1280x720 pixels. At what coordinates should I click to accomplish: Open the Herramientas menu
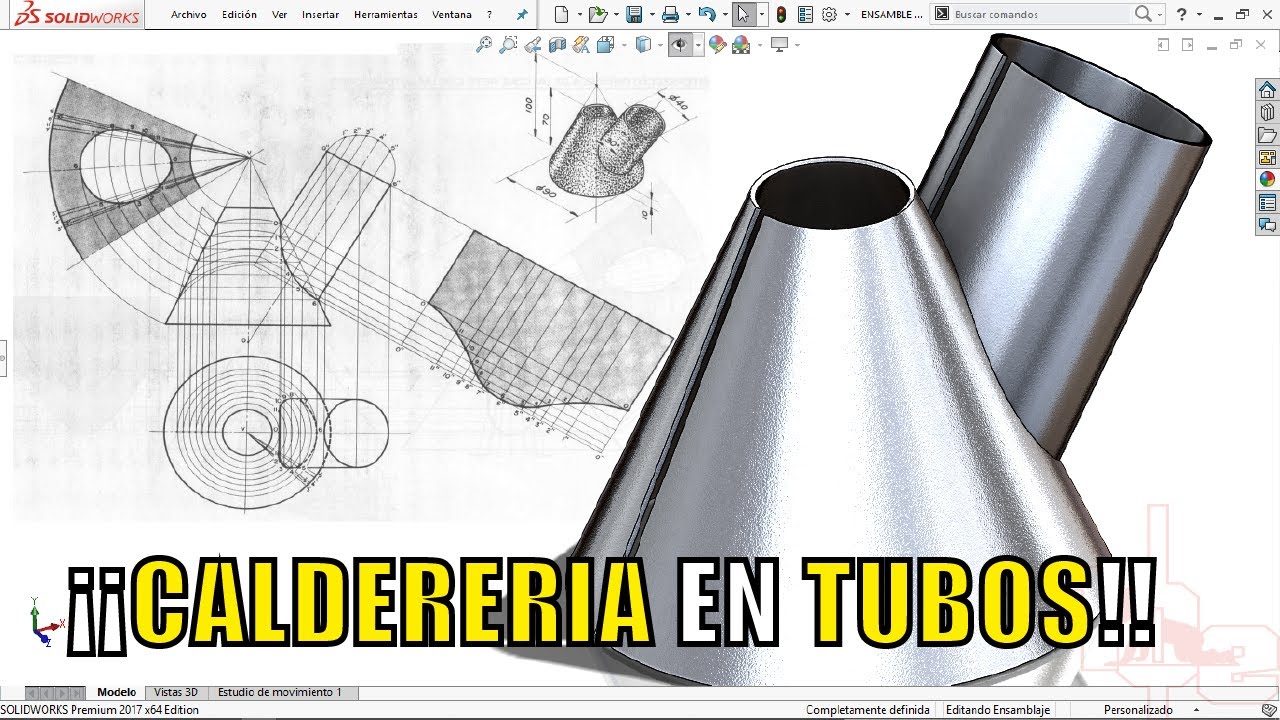[x=385, y=15]
